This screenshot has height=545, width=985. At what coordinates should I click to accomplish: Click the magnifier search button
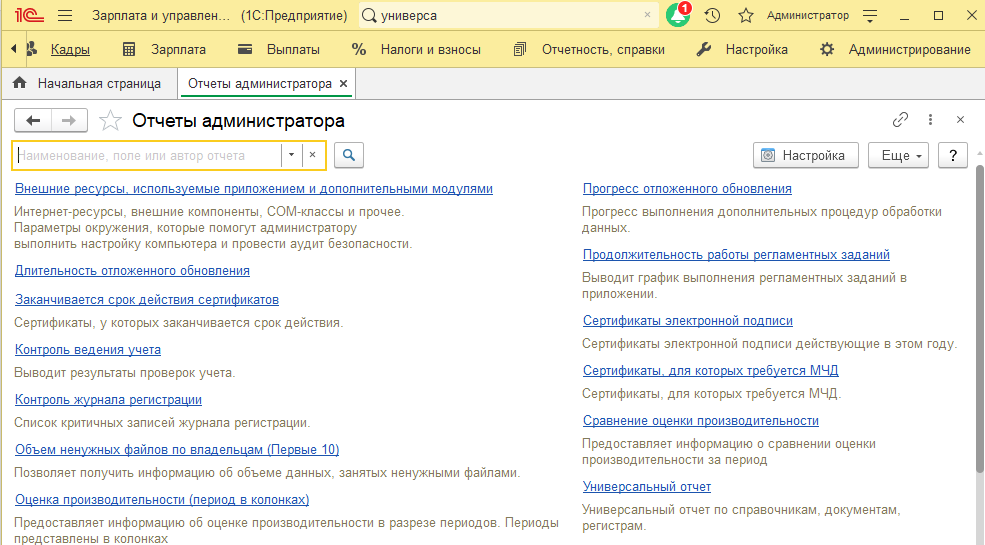pyautogui.click(x=348, y=155)
